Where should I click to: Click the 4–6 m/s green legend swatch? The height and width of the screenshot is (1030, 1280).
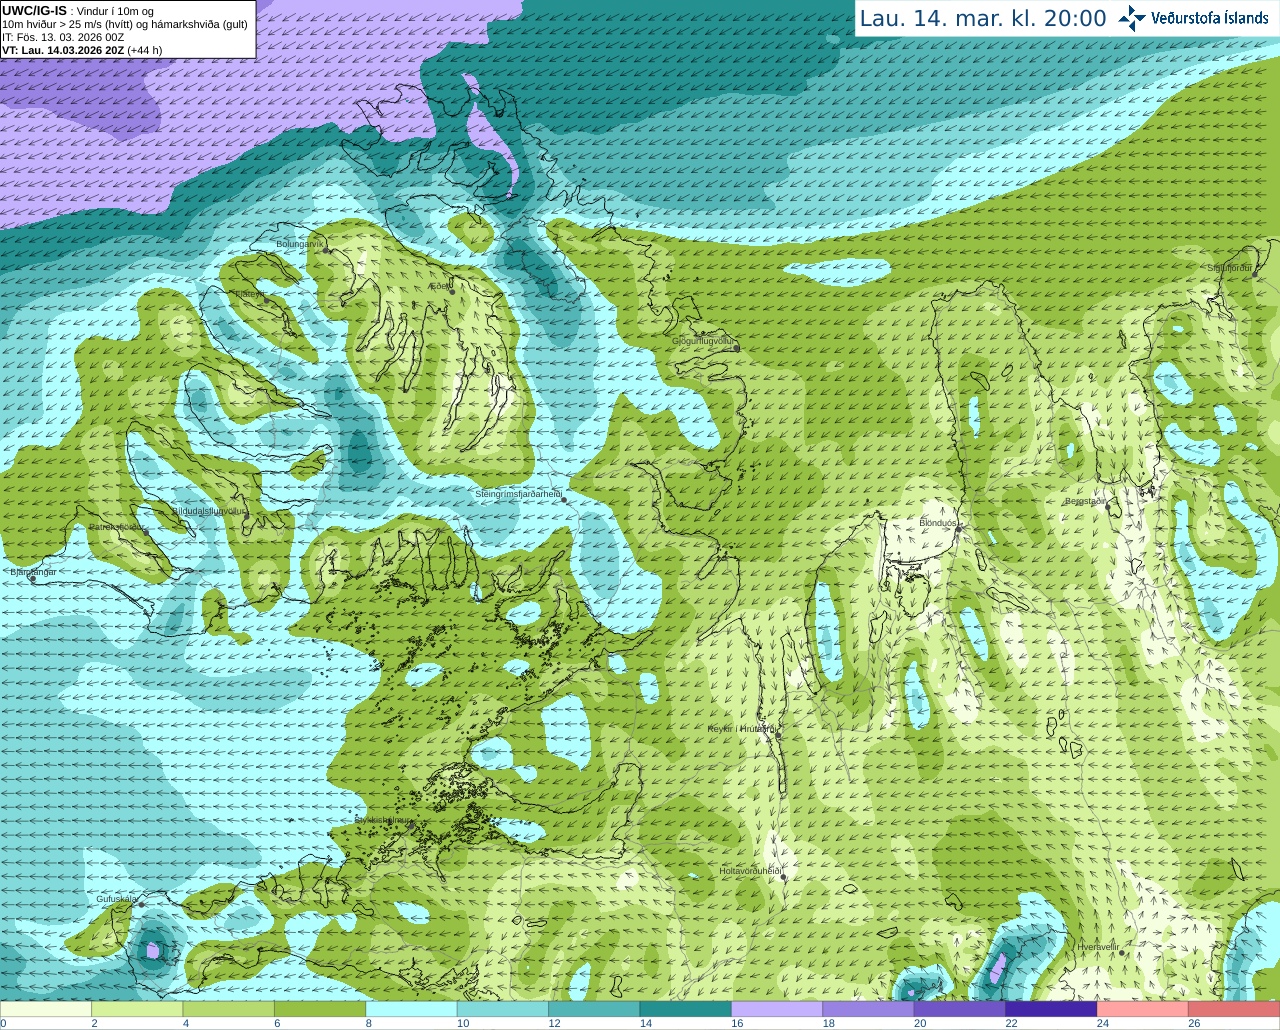pyautogui.click(x=229, y=1009)
